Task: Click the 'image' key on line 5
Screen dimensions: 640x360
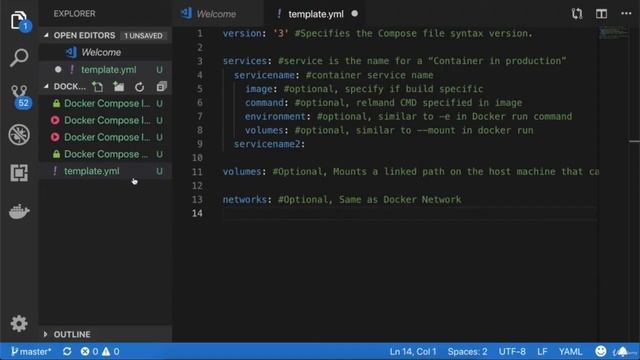Action: click(258, 89)
